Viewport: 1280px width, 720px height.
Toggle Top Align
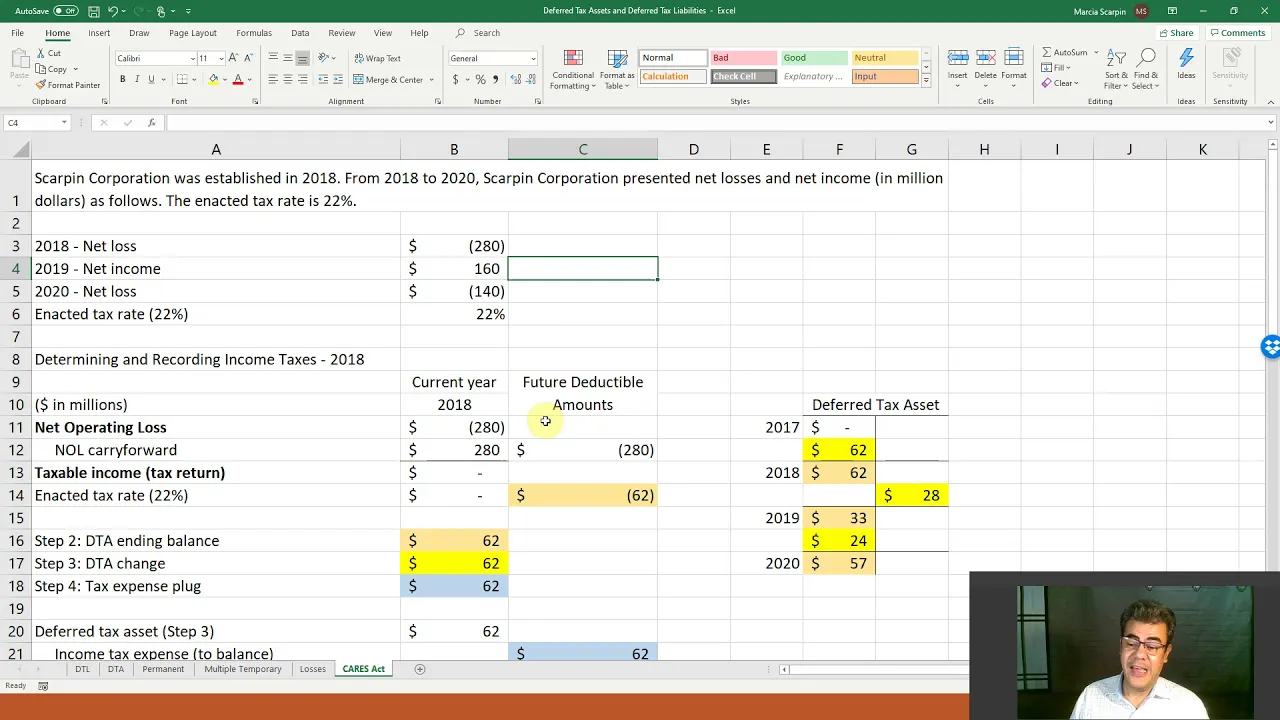pyautogui.click(x=273, y=58)
